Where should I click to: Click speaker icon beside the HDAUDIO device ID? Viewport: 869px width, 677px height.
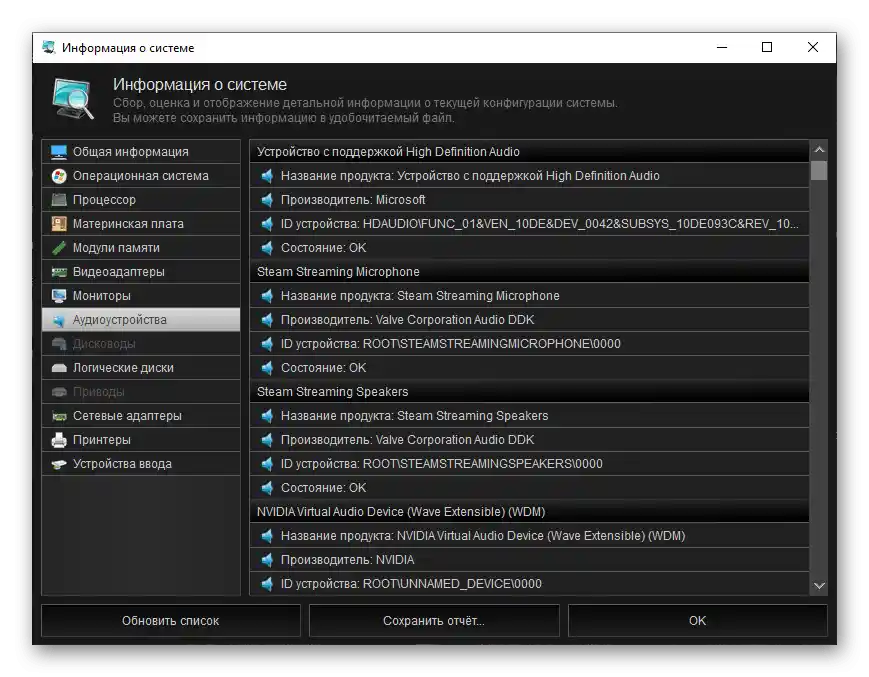click(267, 224)
